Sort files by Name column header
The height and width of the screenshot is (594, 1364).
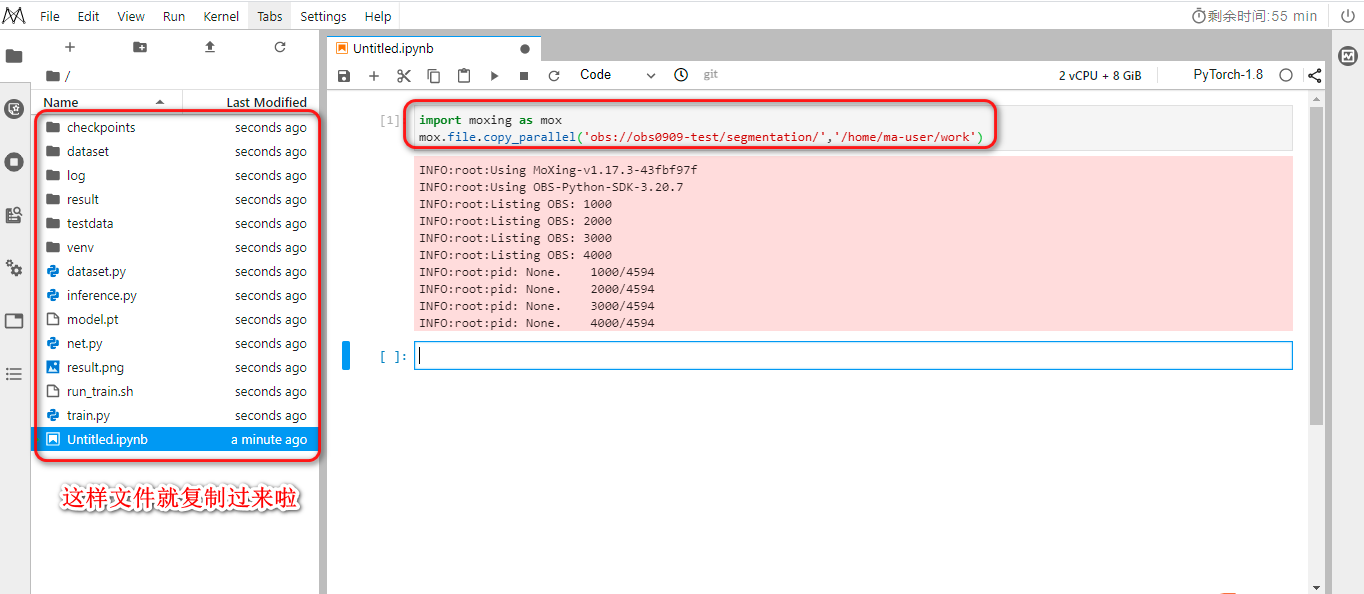pos(107,102)
